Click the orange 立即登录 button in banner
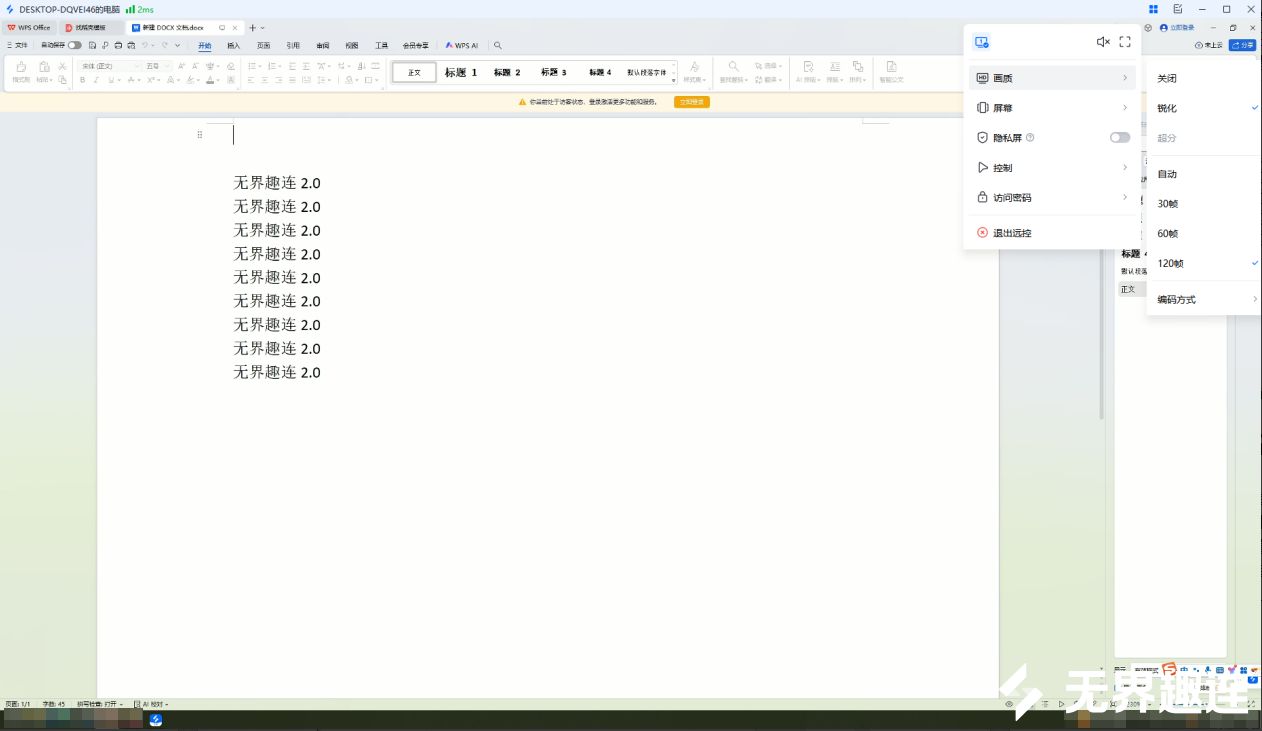Image resolution: width=1262 pixels, height=731 pixels. click(x=691, y=102)
